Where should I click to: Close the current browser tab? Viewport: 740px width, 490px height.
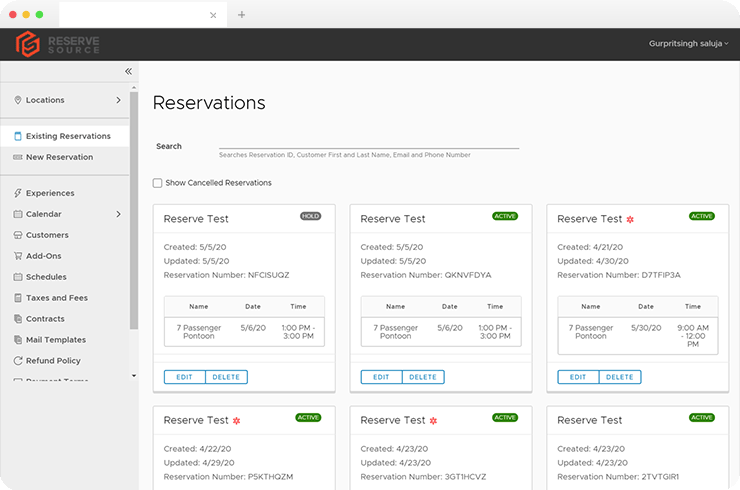tap(213, 15)
